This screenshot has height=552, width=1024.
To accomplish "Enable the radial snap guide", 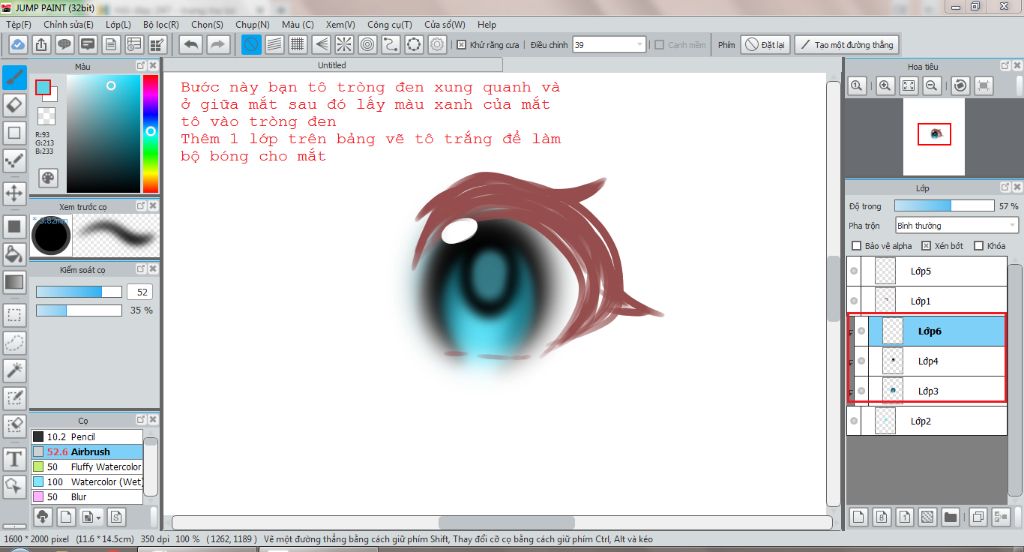I will [344, 44].
